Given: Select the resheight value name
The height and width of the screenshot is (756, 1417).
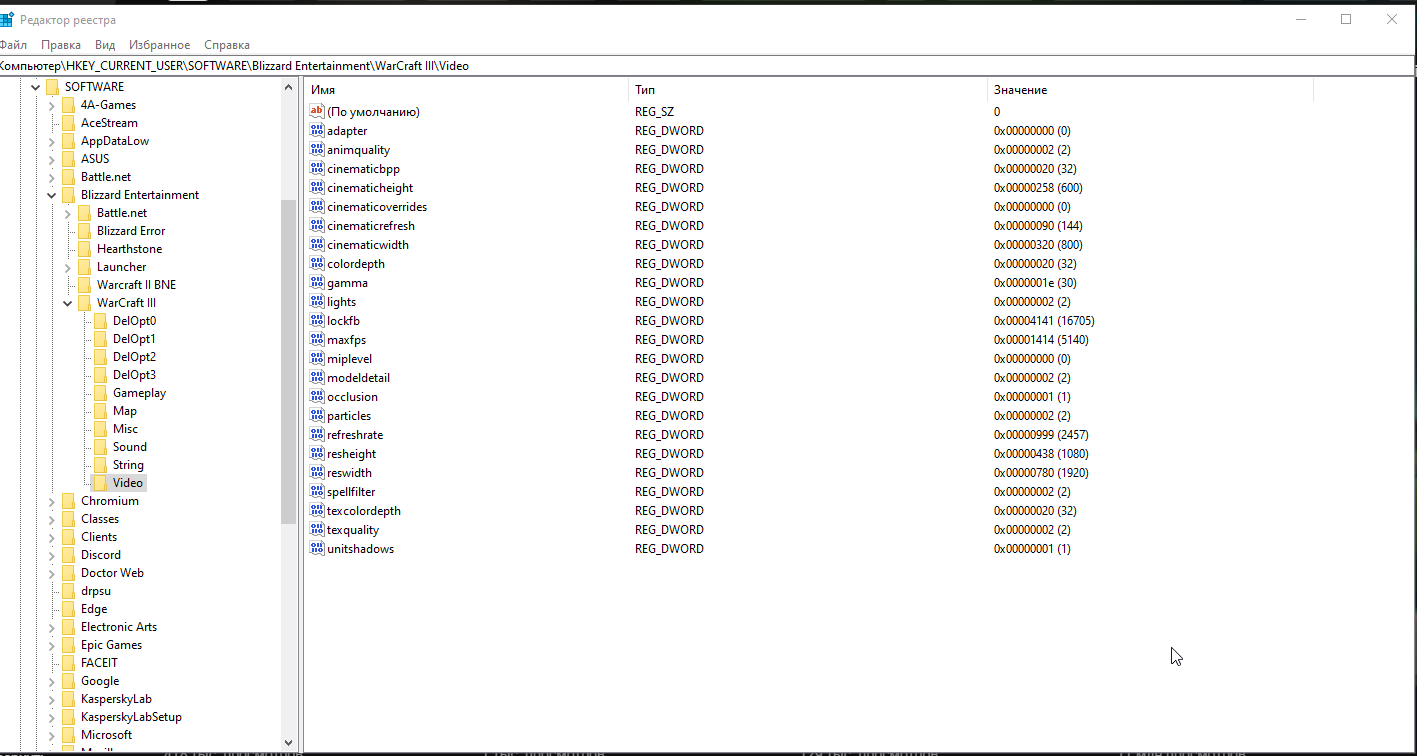Looking at the screenshot, I should (x=351, y=454).
